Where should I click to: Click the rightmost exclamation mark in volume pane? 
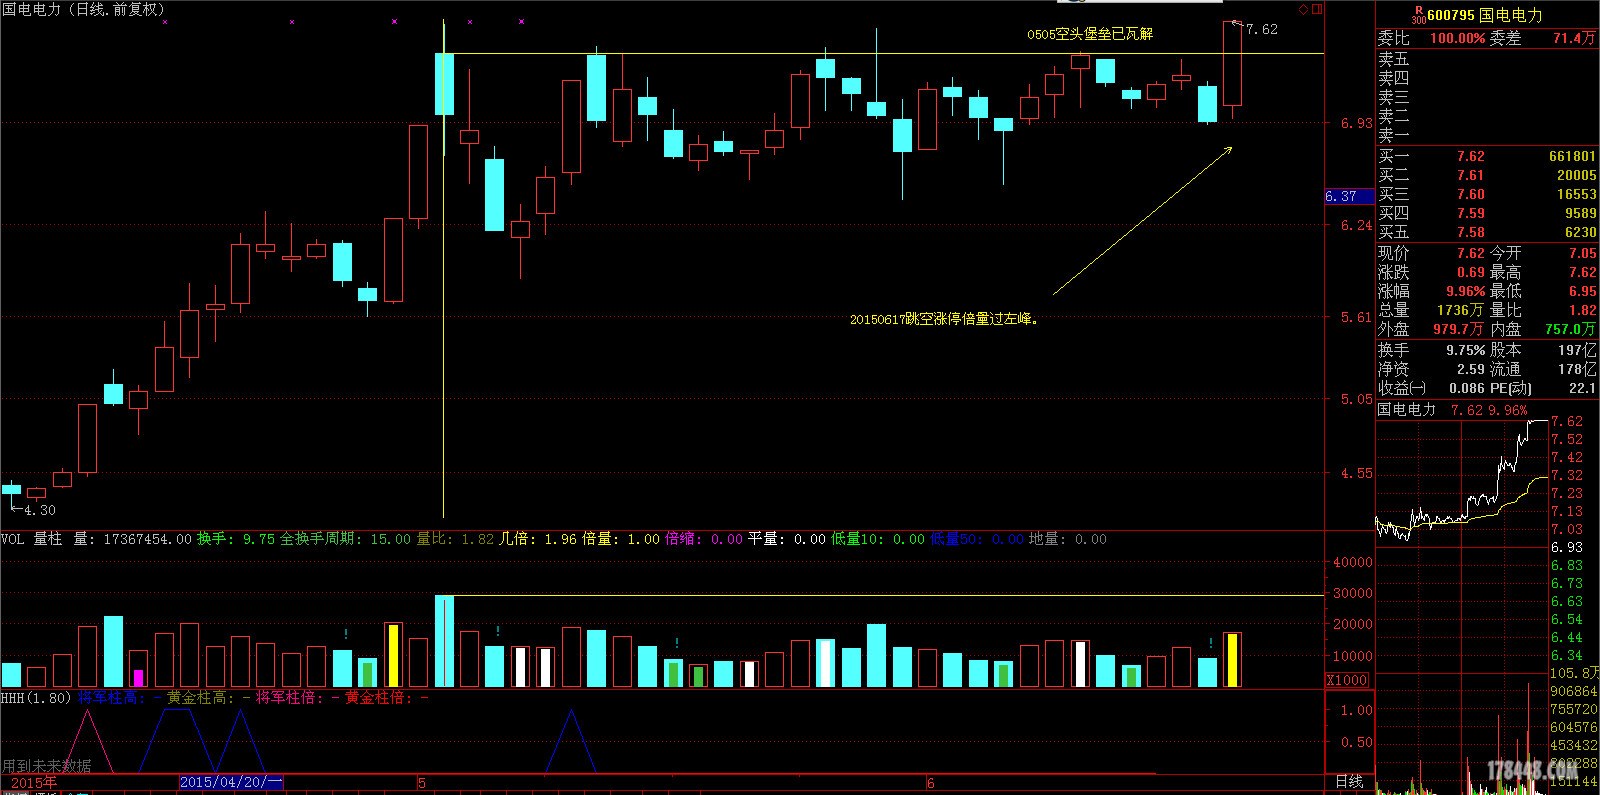tap(1211, 643)
